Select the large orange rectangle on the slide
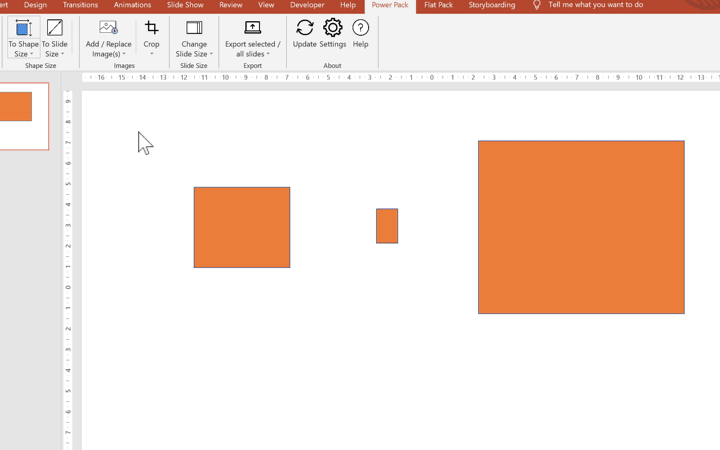 tap(581, 227)
